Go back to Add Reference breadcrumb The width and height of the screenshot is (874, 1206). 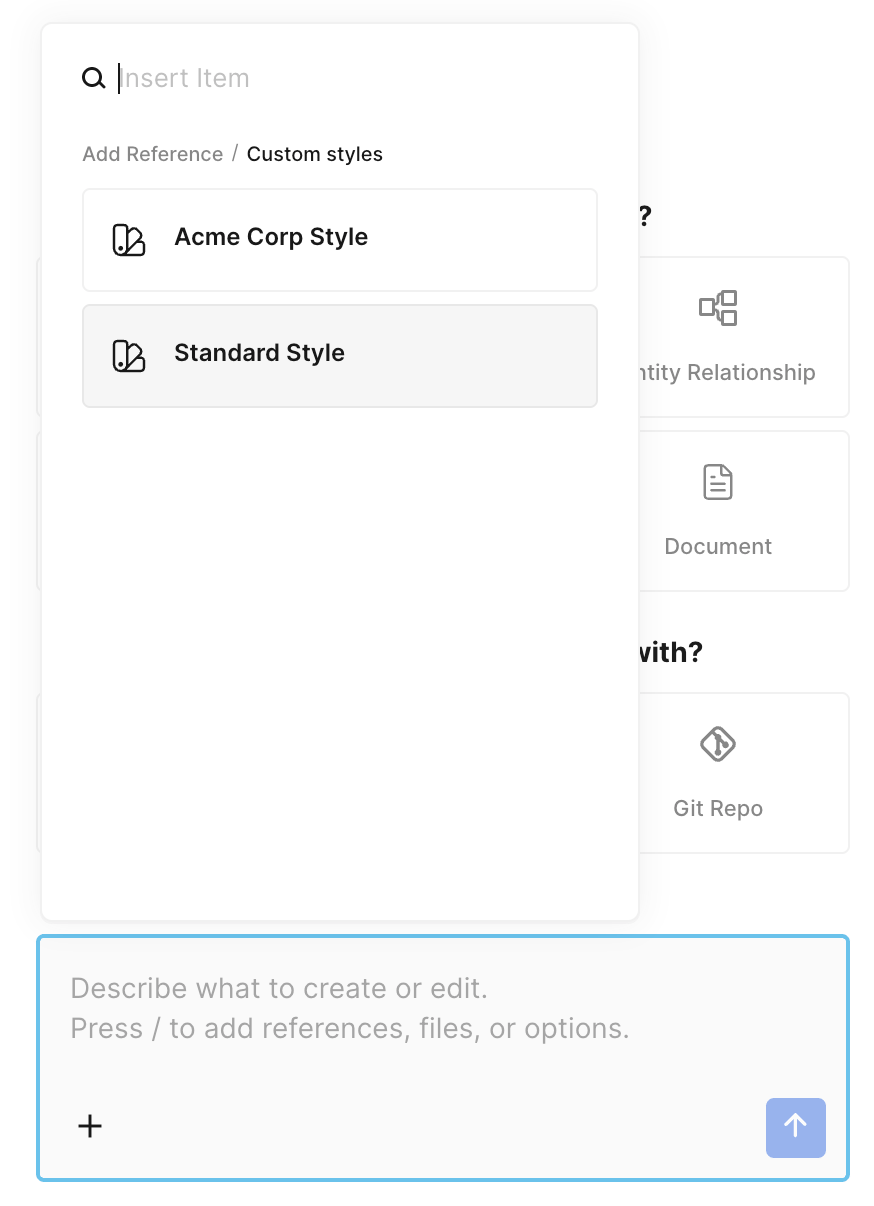(x=153, y=154)
